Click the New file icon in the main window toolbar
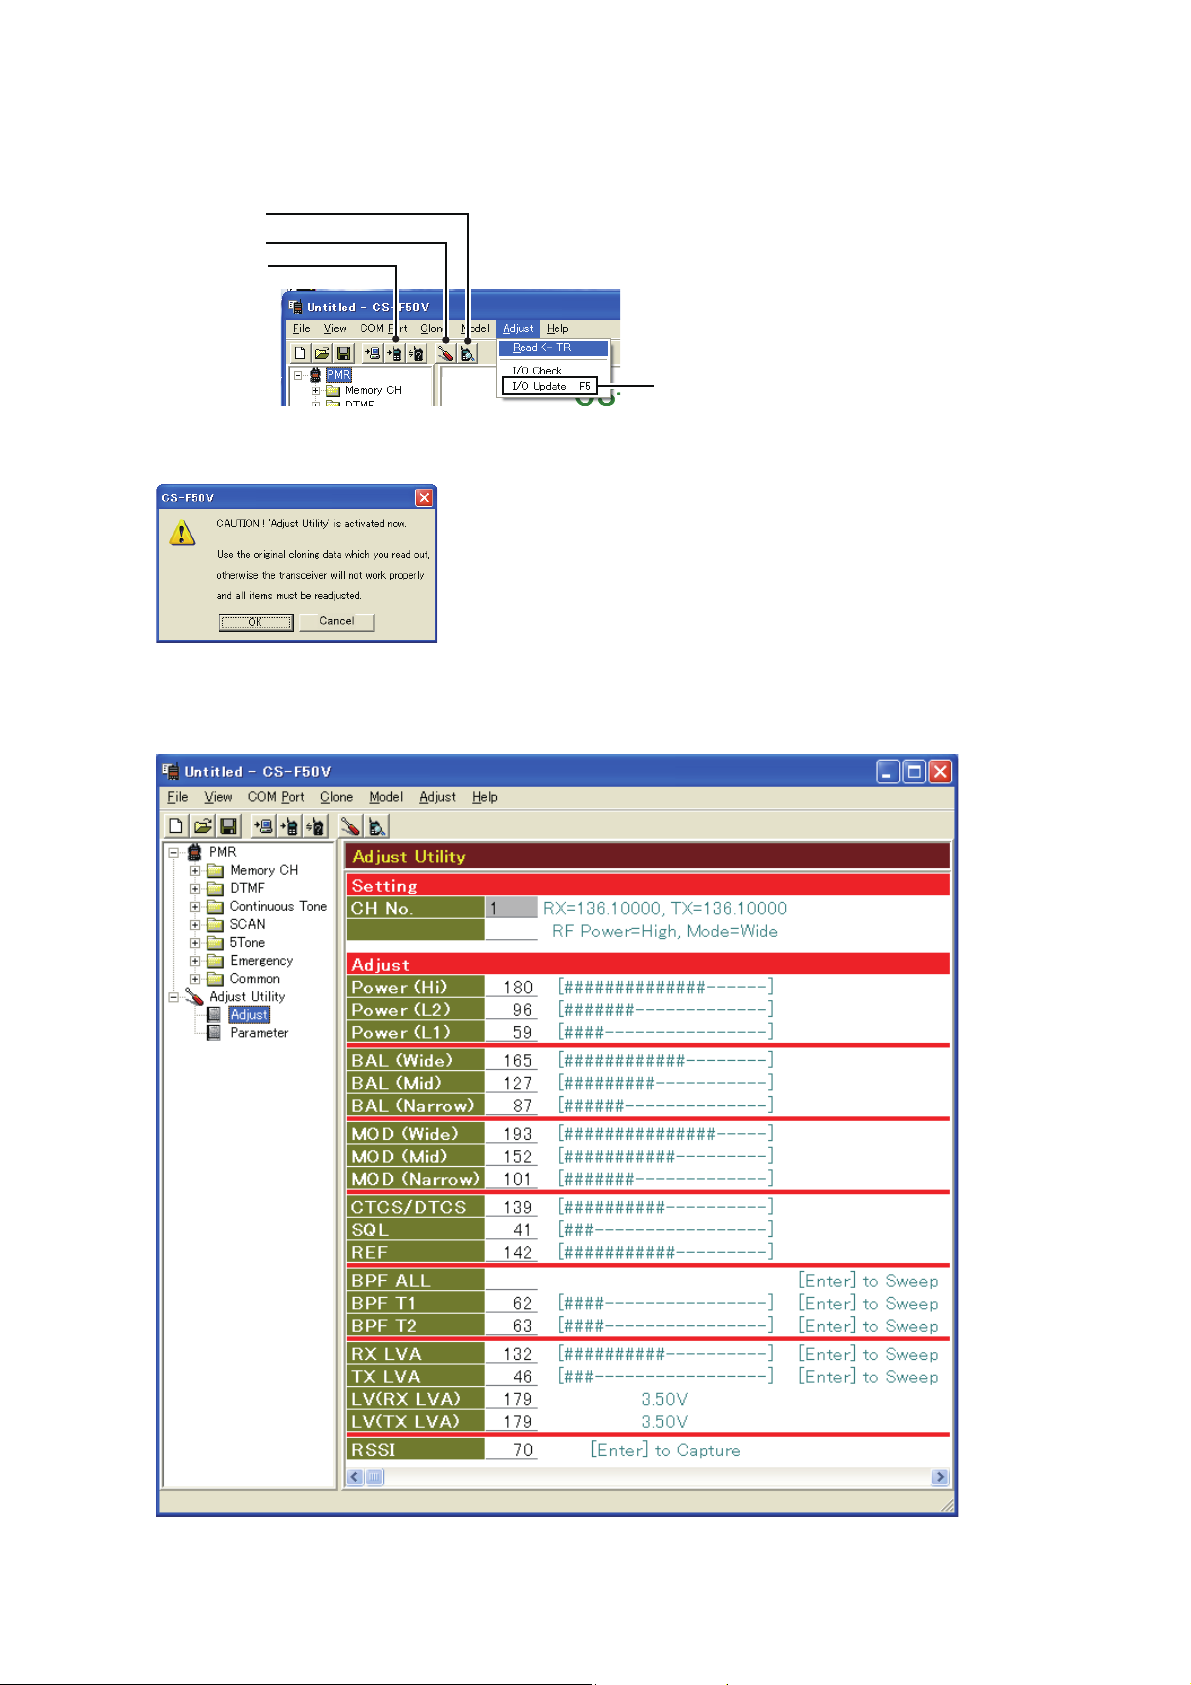 (x=176, y=826)
